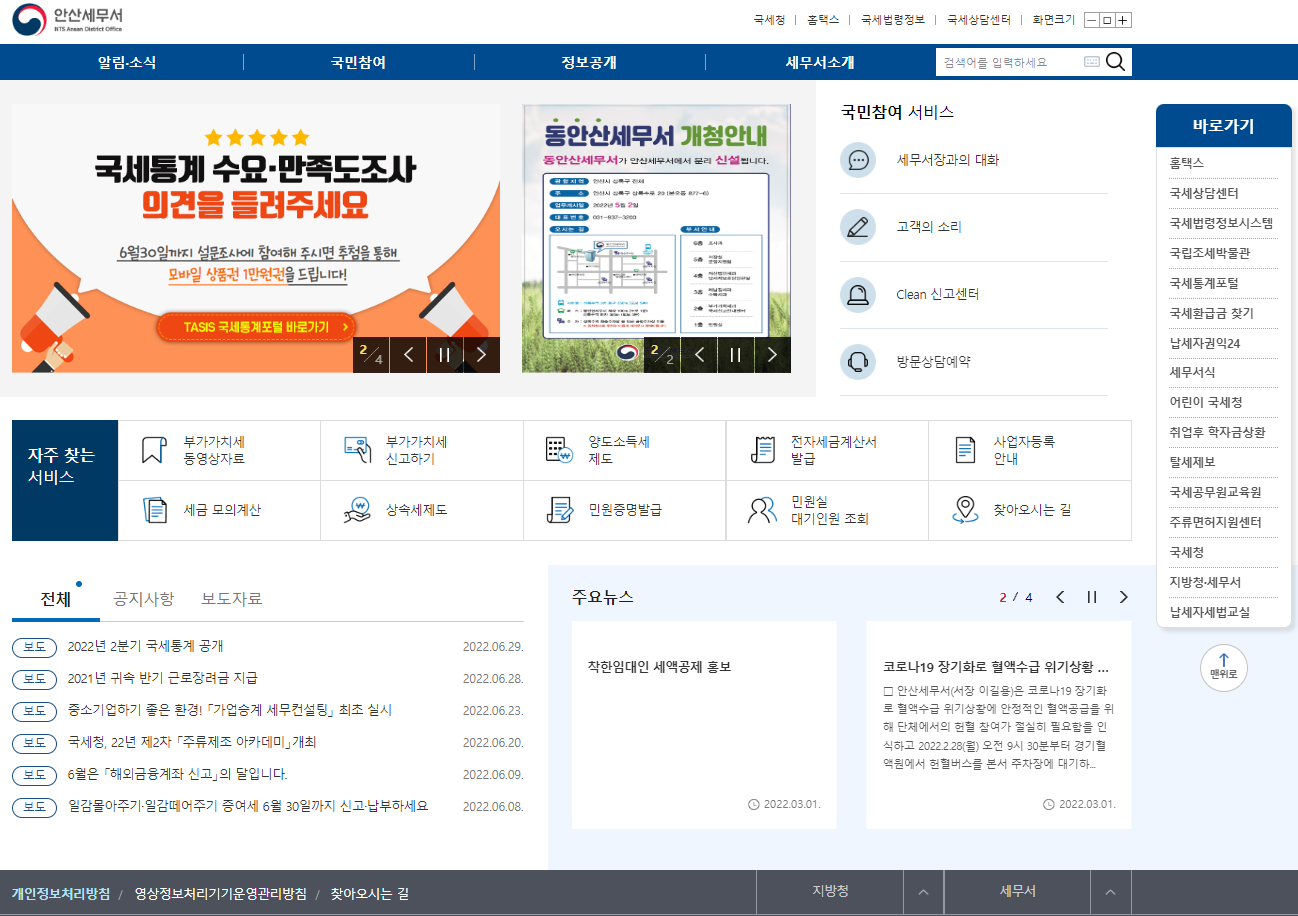
Task: Open 국세상담센터 in 바로가기 sidebar
Action: point(1204,193)
